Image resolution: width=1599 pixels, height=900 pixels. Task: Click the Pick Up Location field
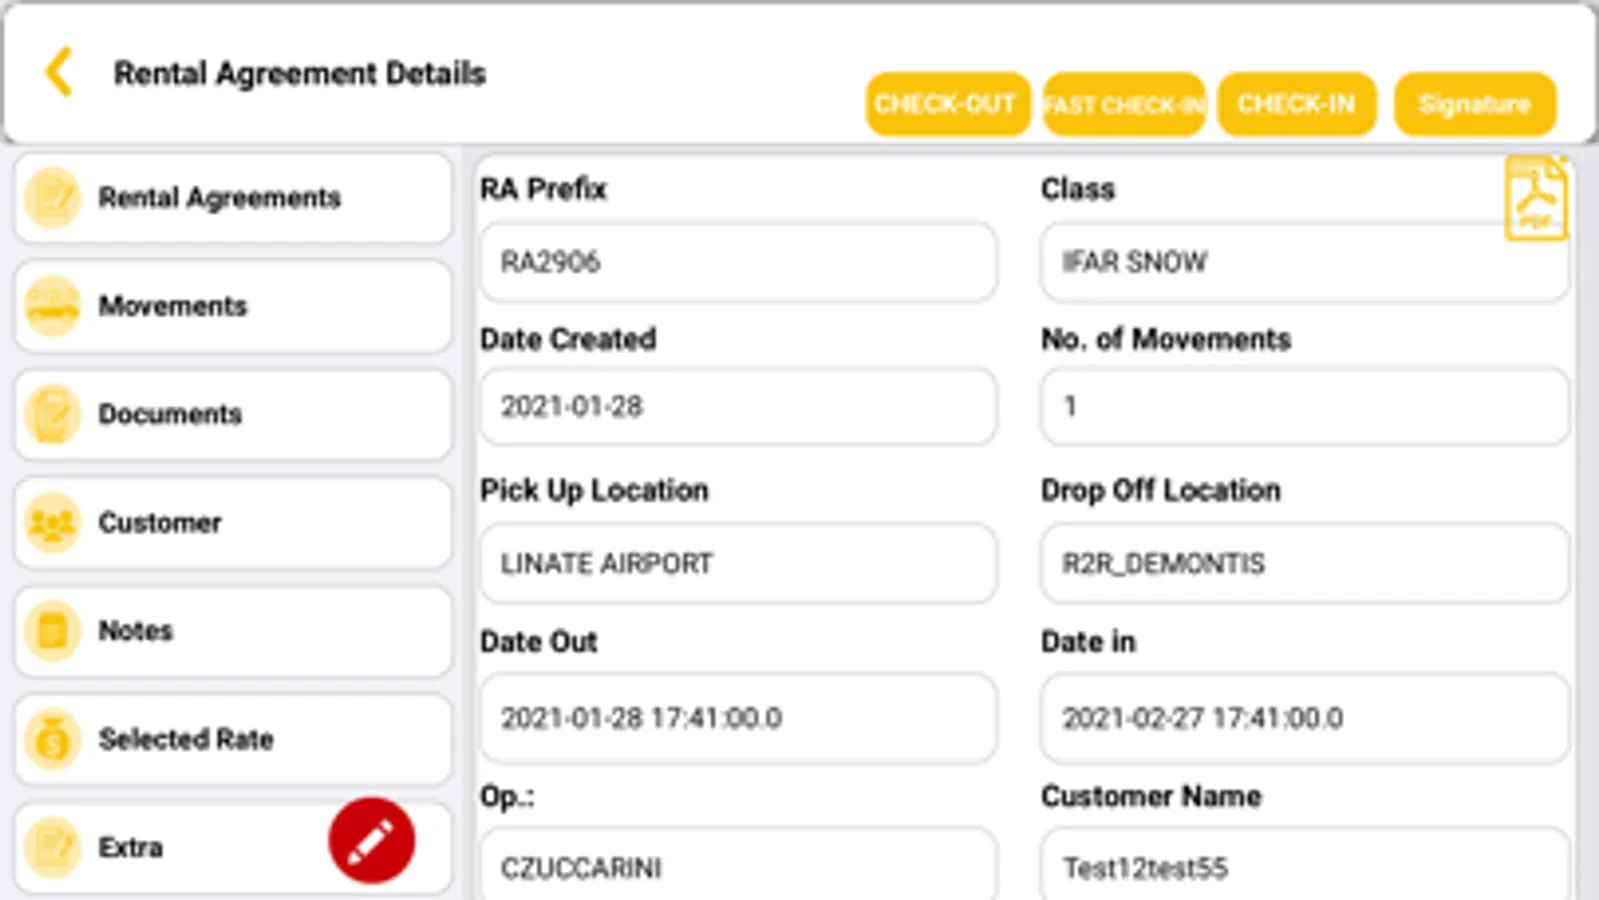(x=738, y=564)
